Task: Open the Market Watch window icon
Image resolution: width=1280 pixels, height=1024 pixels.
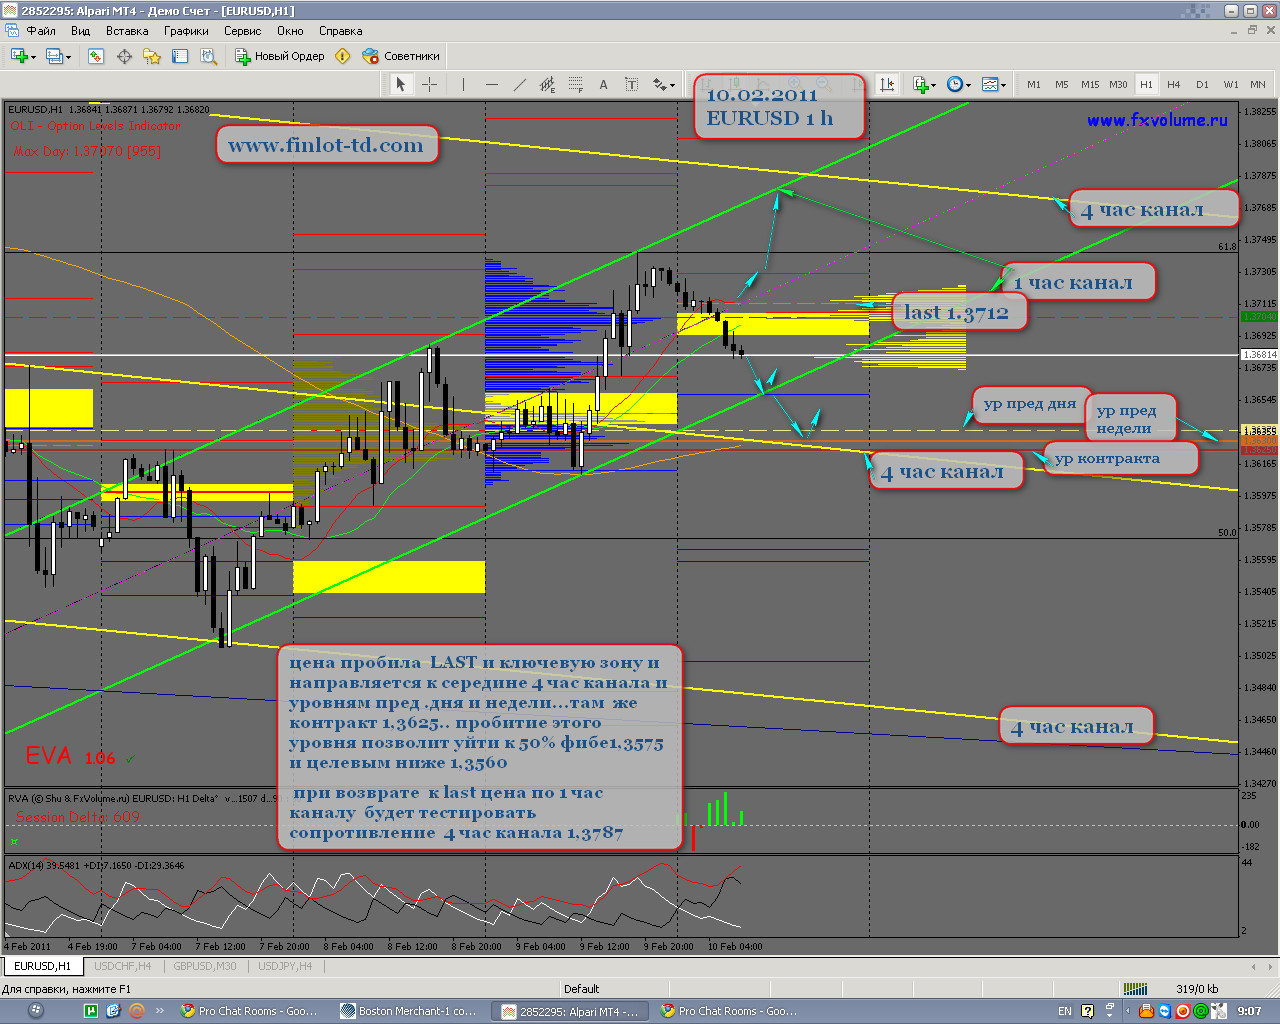Action: click(96, 56)
